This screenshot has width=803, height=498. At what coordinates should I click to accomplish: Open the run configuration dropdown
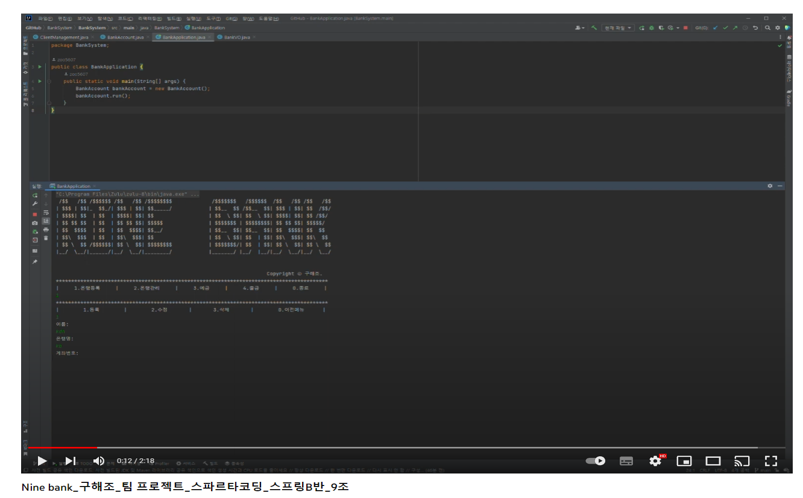pyautogui.click(x=618, y=28)
